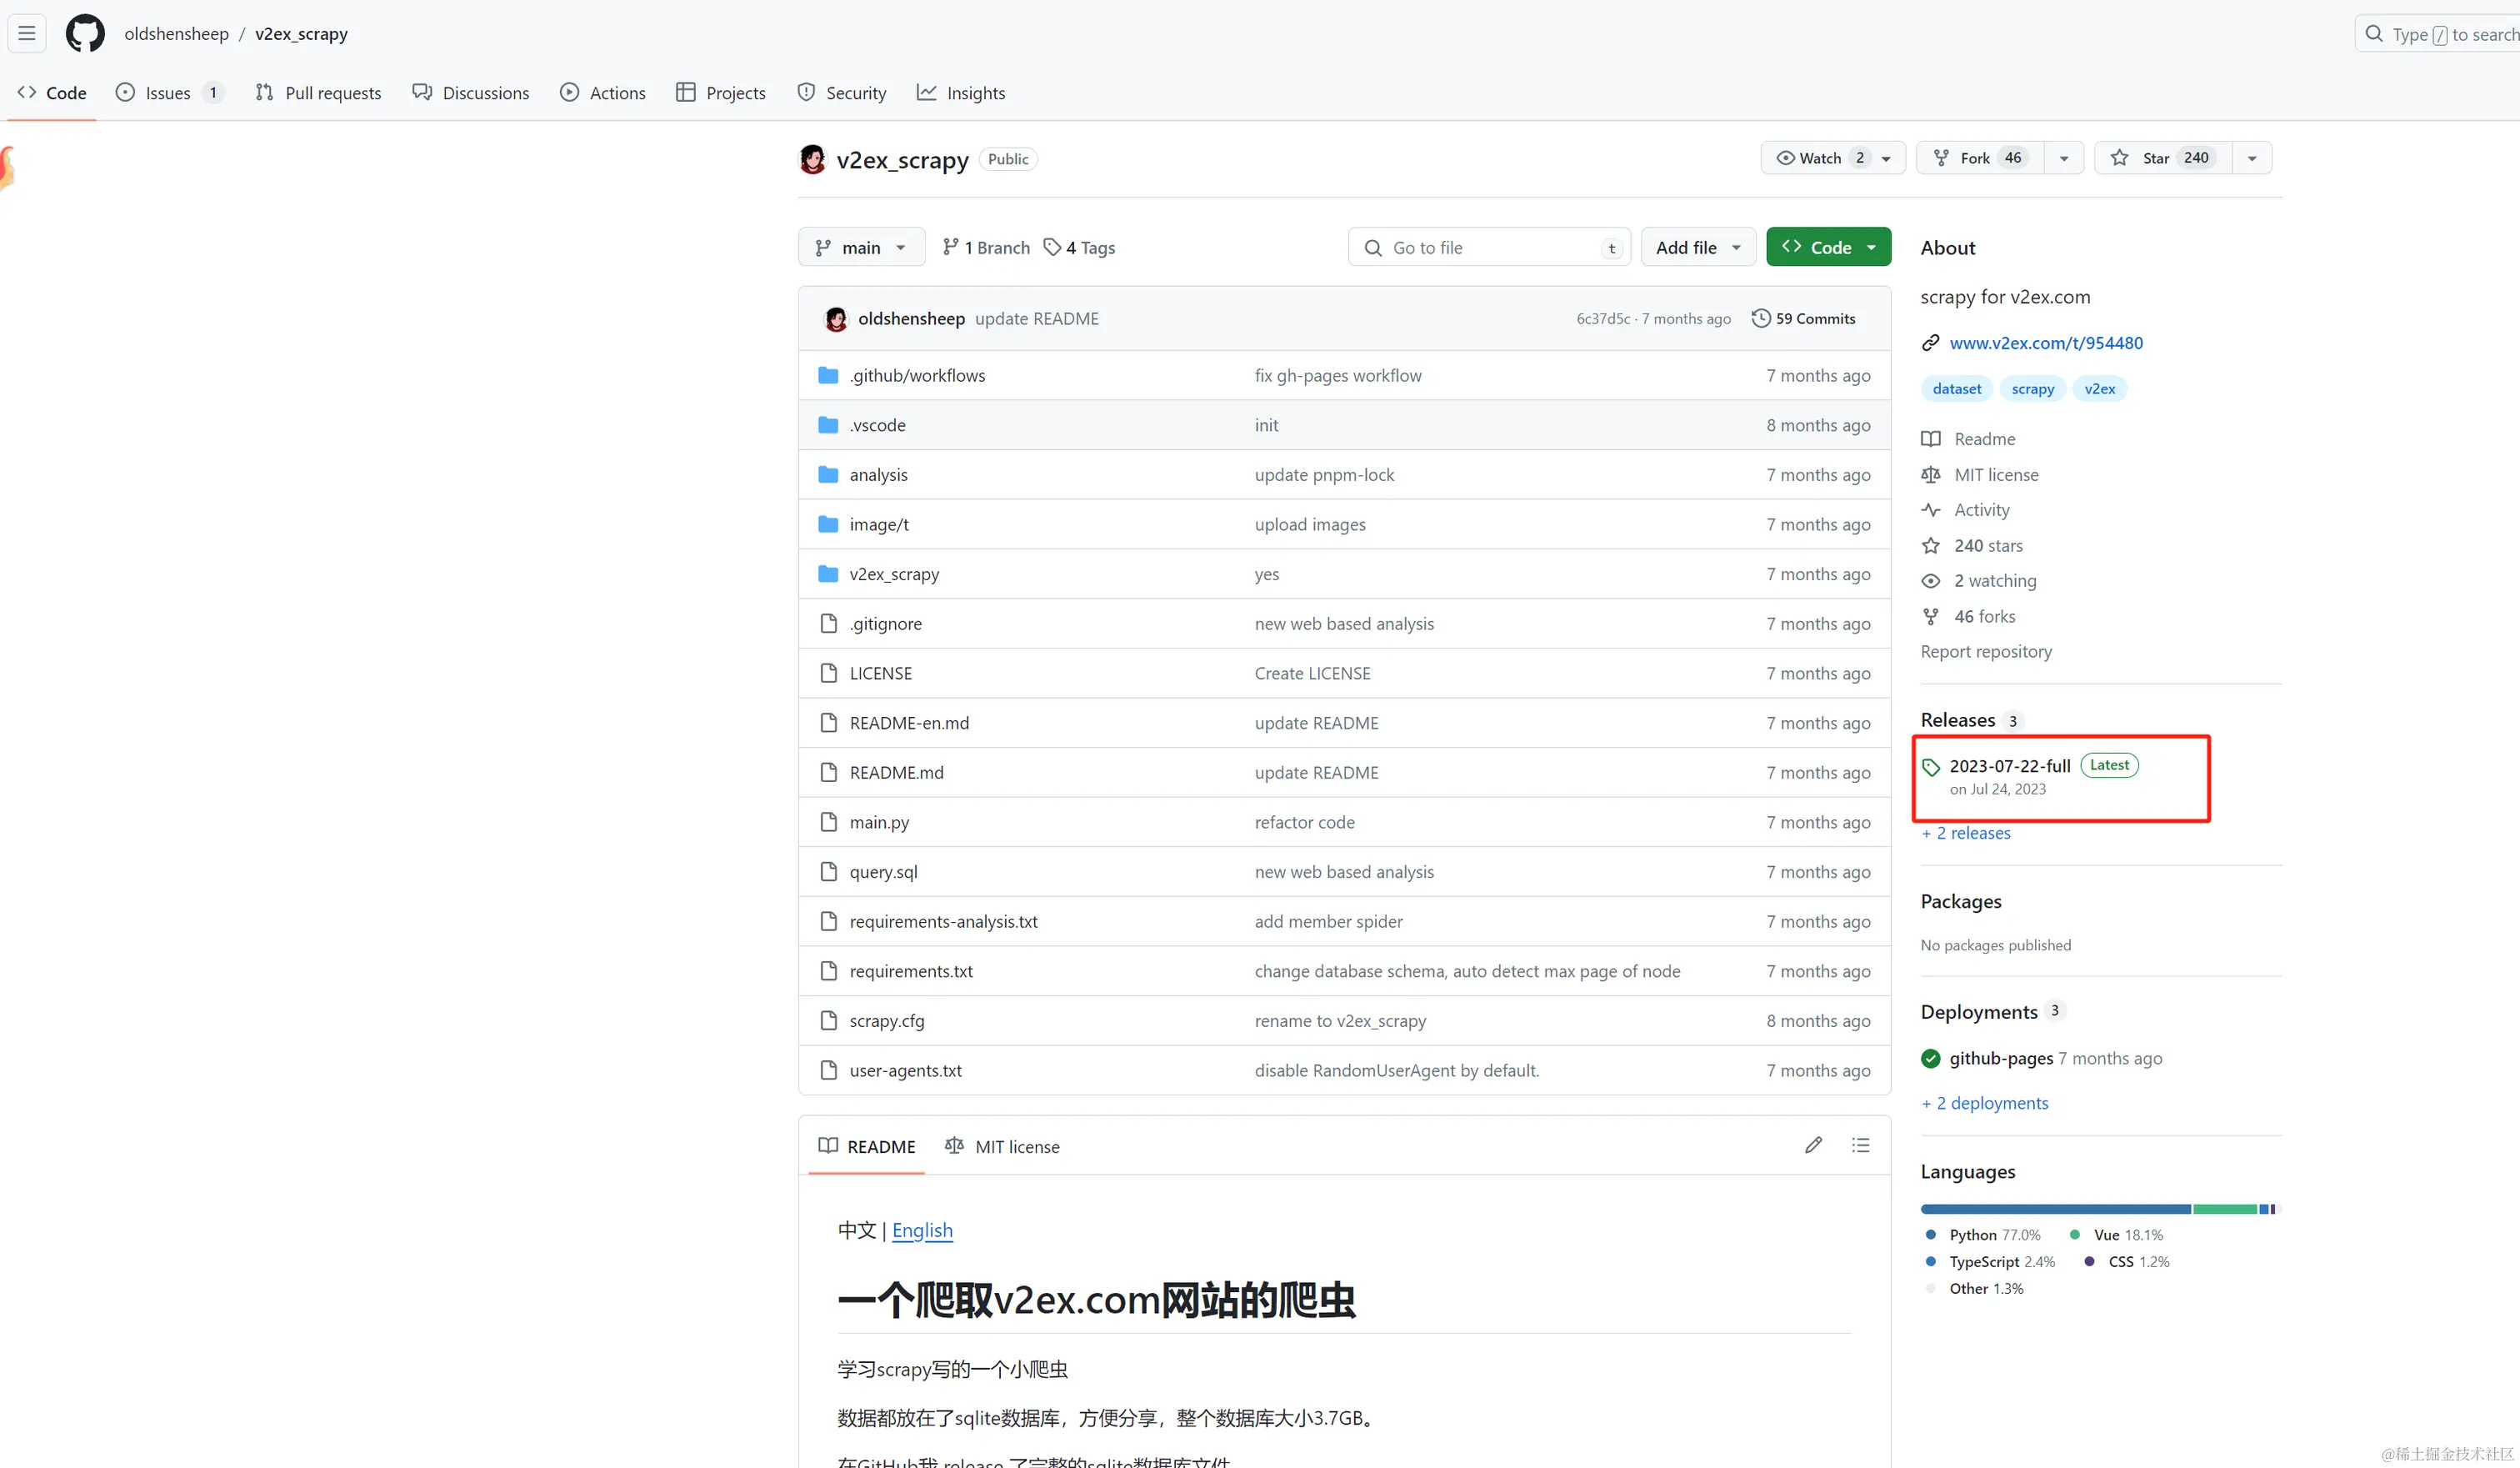Open the README outline list icon

click(x=1860, y=1145)
